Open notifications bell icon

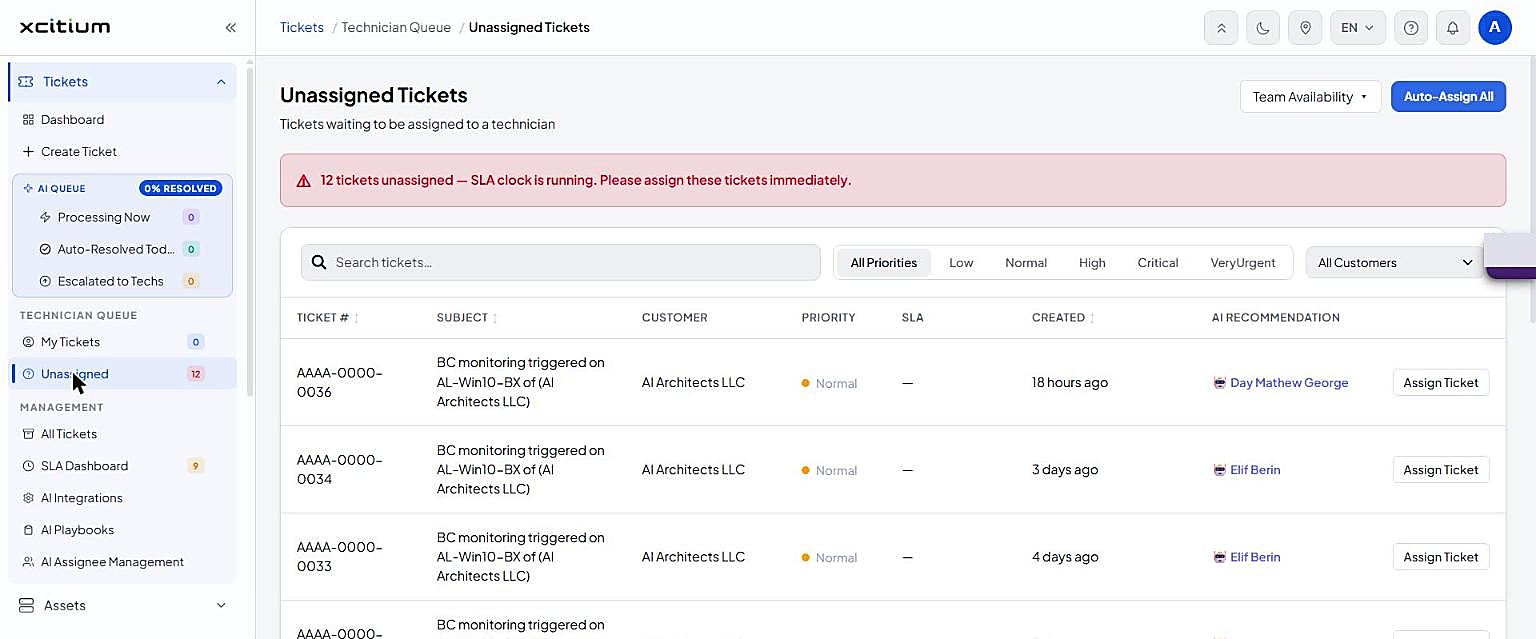coord(1453,28)
